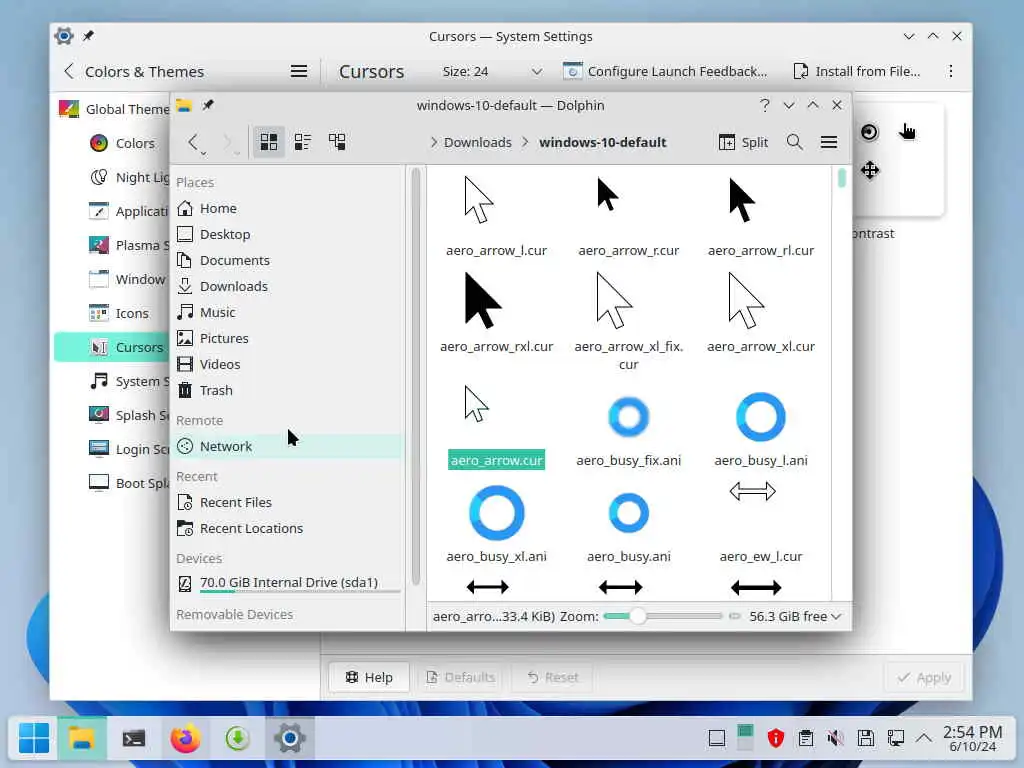Image resolution: width=1024 pixels, height=768 pixels.
Task: Select aero_arrow_xl.cur file
Action: pyautogui.click(x=761, y=312)
